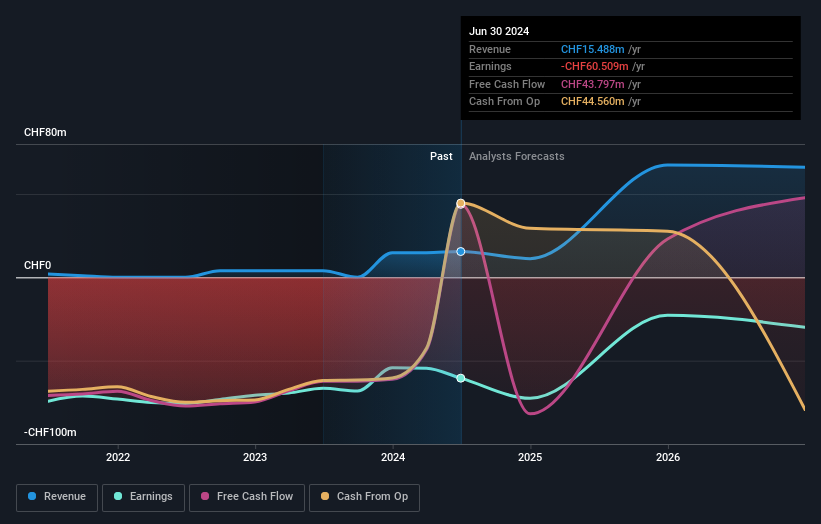Click the teal Earnings legend dot

(x=118, y=496)
